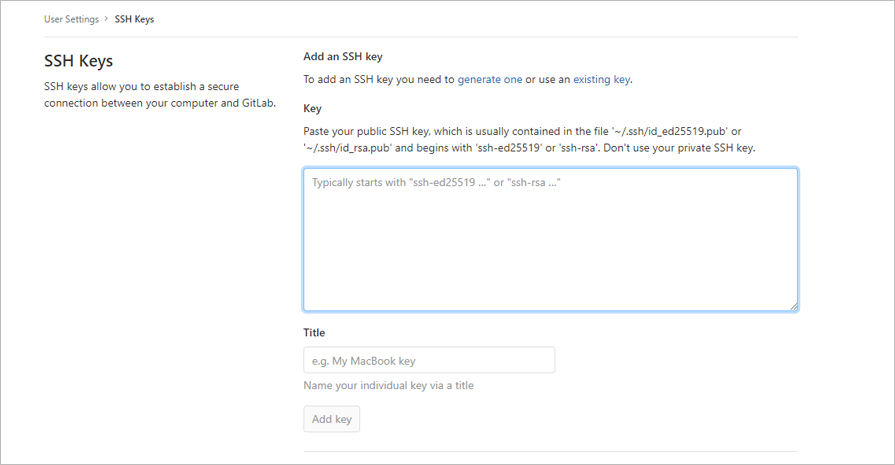Click the 'Name your individual key' hint

(x=389, y=386)
